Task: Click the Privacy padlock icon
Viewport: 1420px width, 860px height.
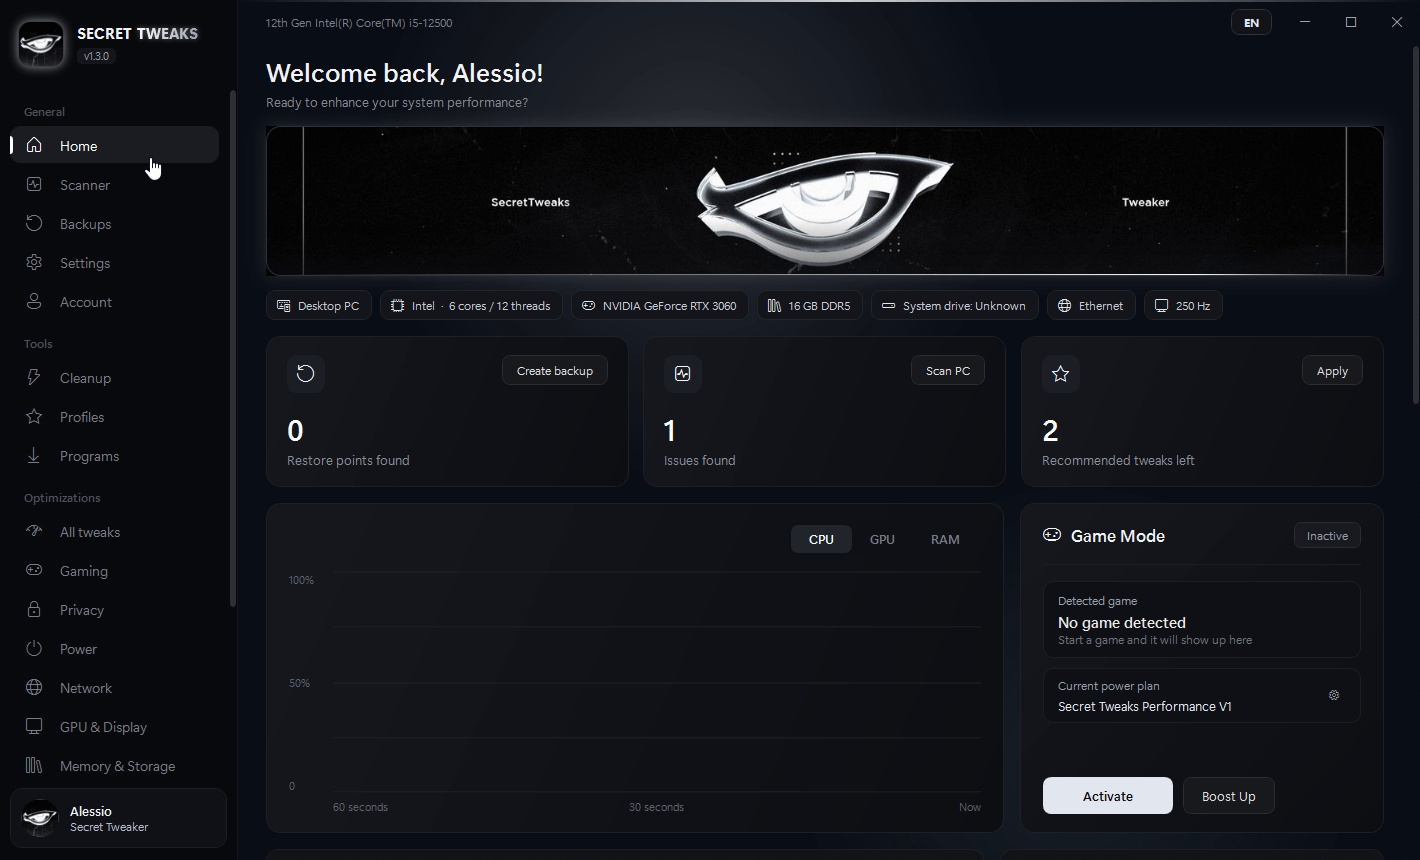Action: click(x=34, y=610)
